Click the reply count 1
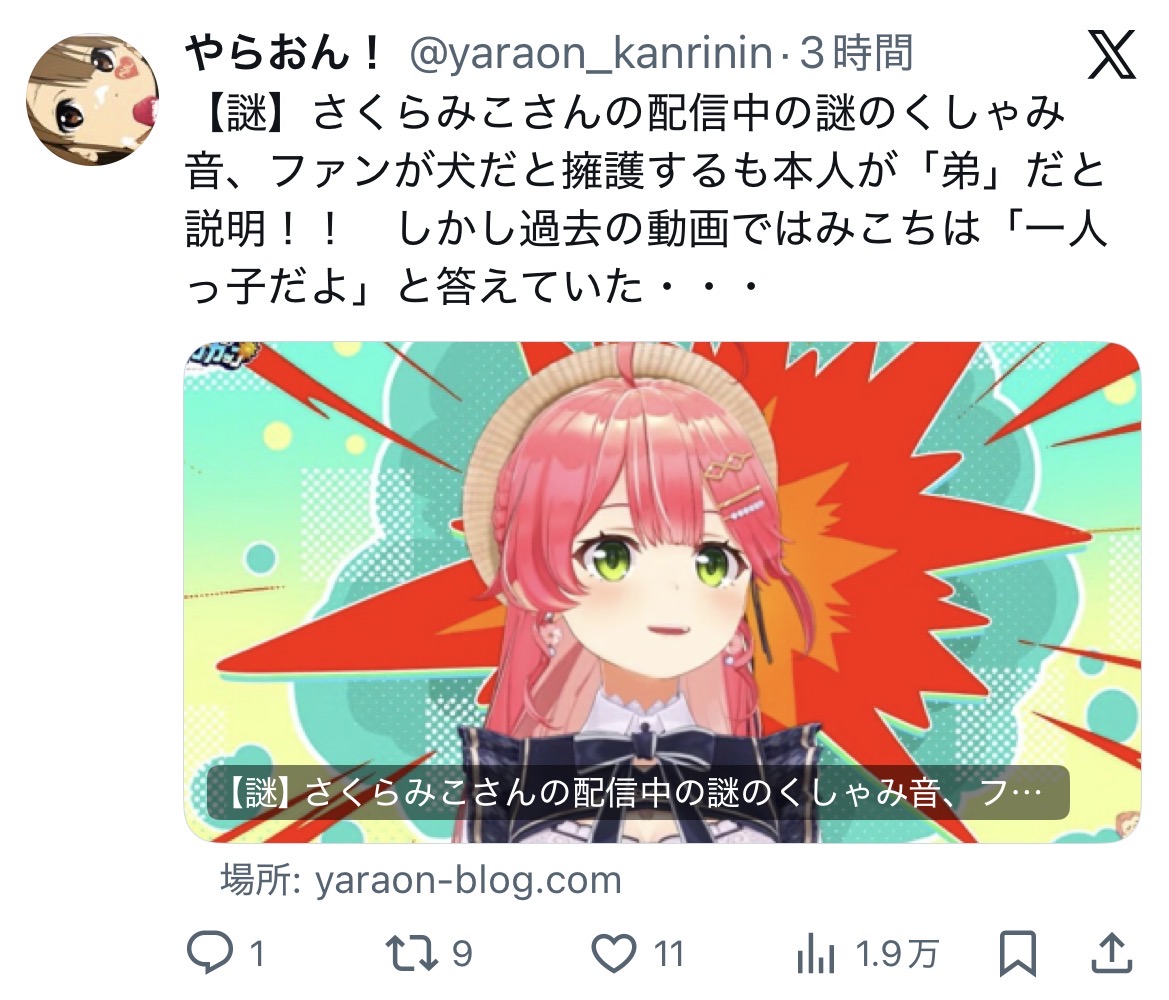Screen dimensions: 1169x1000 tap(256, 954)
